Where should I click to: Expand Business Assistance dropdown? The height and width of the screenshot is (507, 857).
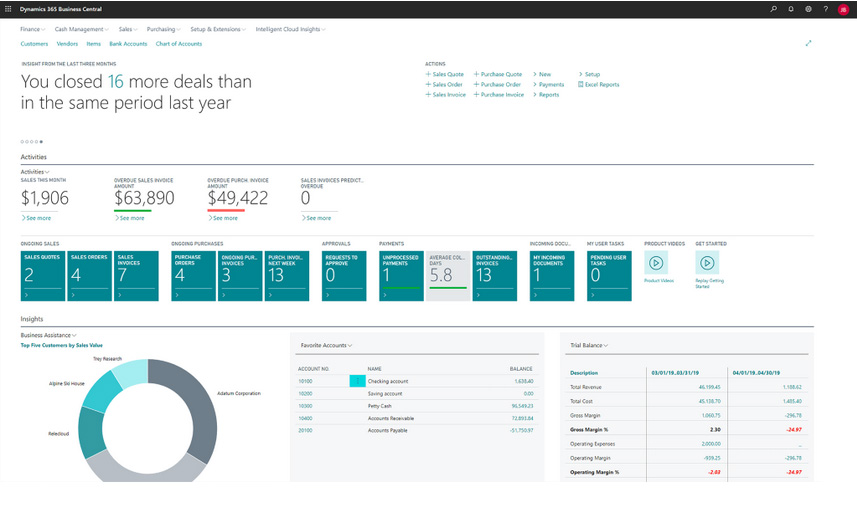[x=49, y=335]
